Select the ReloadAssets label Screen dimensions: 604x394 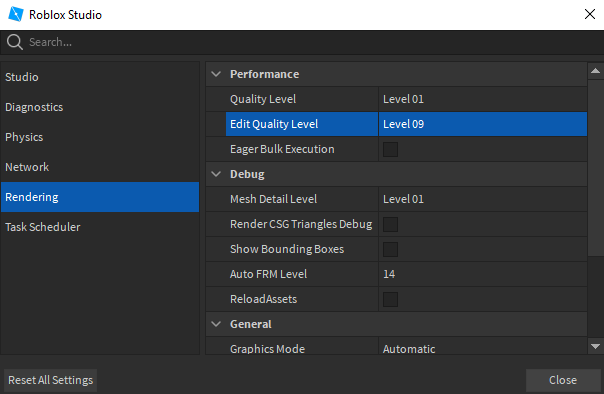point(263,299)
